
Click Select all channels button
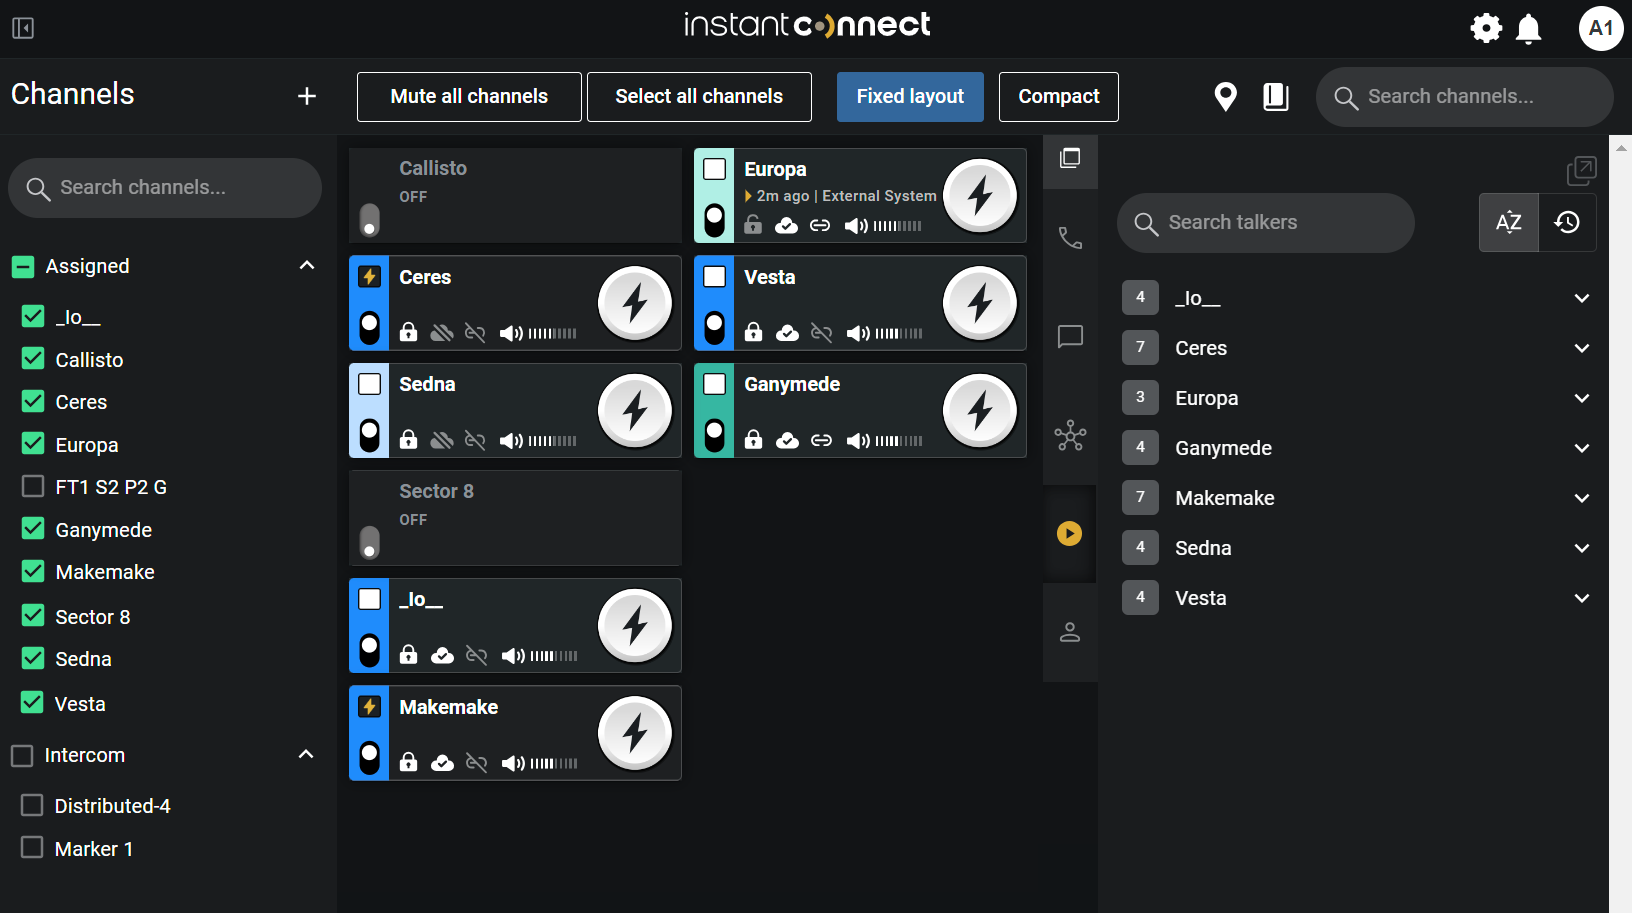pyautogui.click(x=699, y=97)
